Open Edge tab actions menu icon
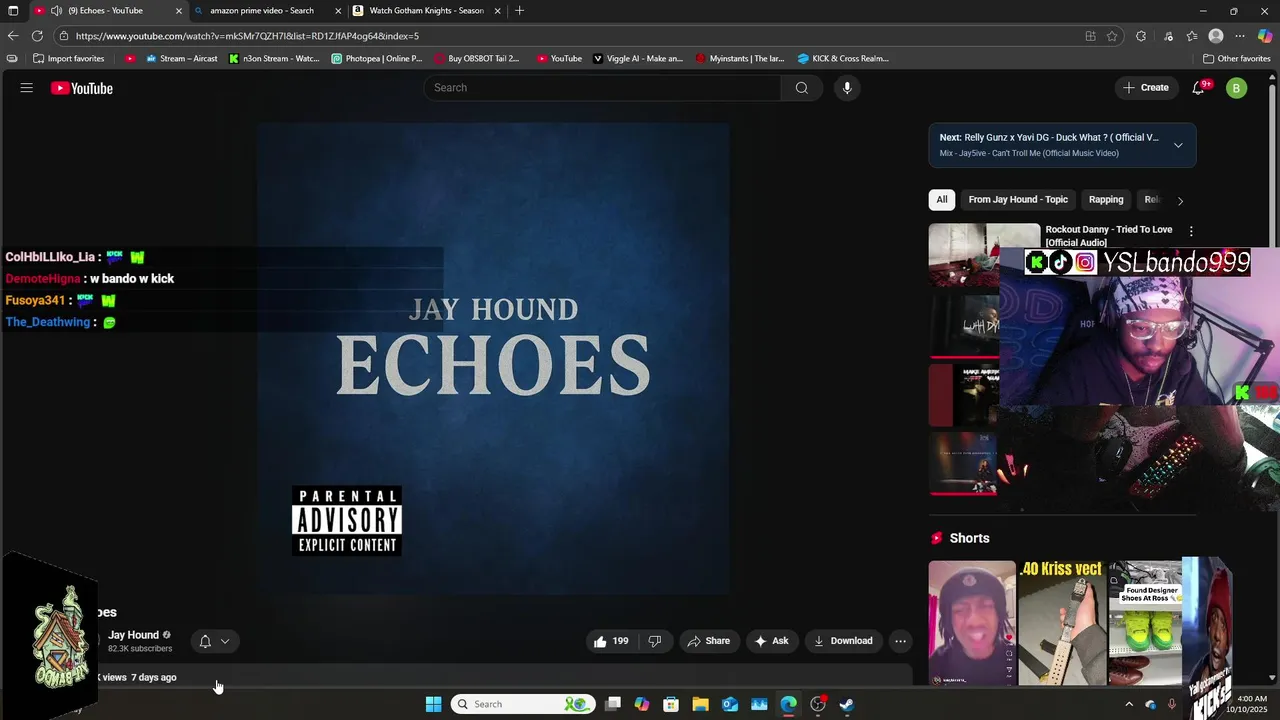Viewport: 1280px width, 720px height. coord(13,11)
